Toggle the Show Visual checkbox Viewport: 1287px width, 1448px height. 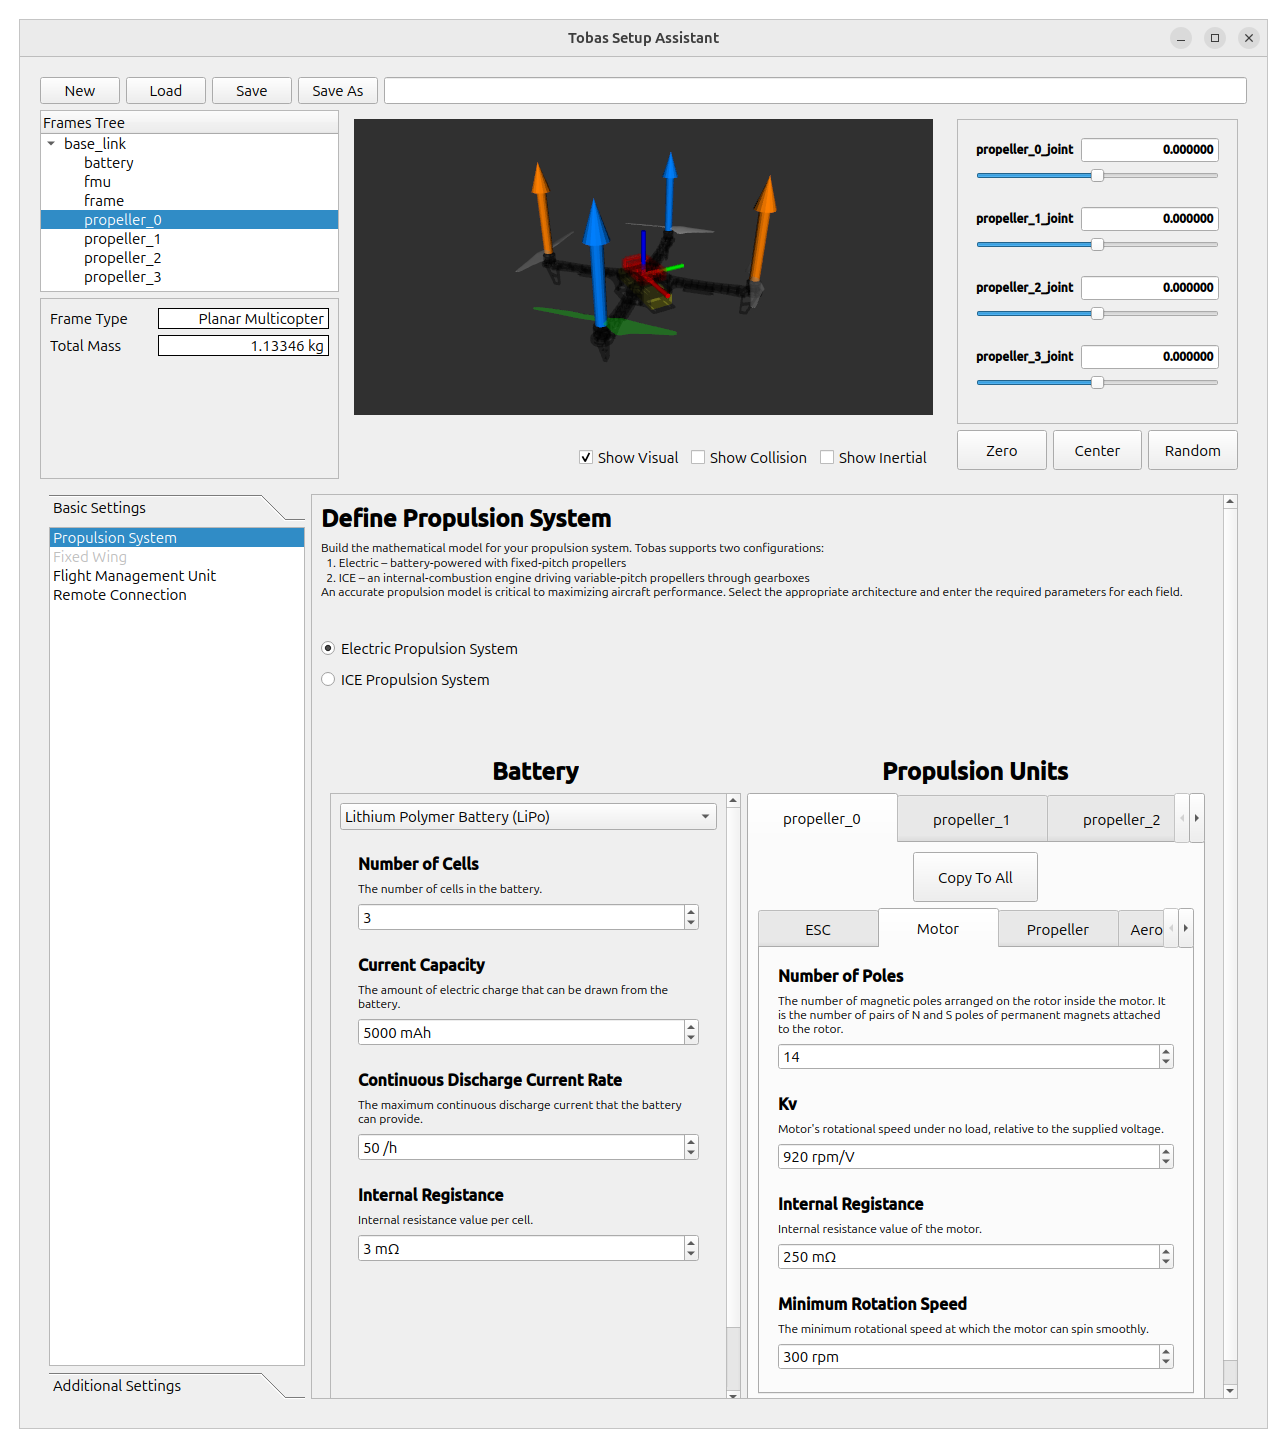[x=586, y=458]
